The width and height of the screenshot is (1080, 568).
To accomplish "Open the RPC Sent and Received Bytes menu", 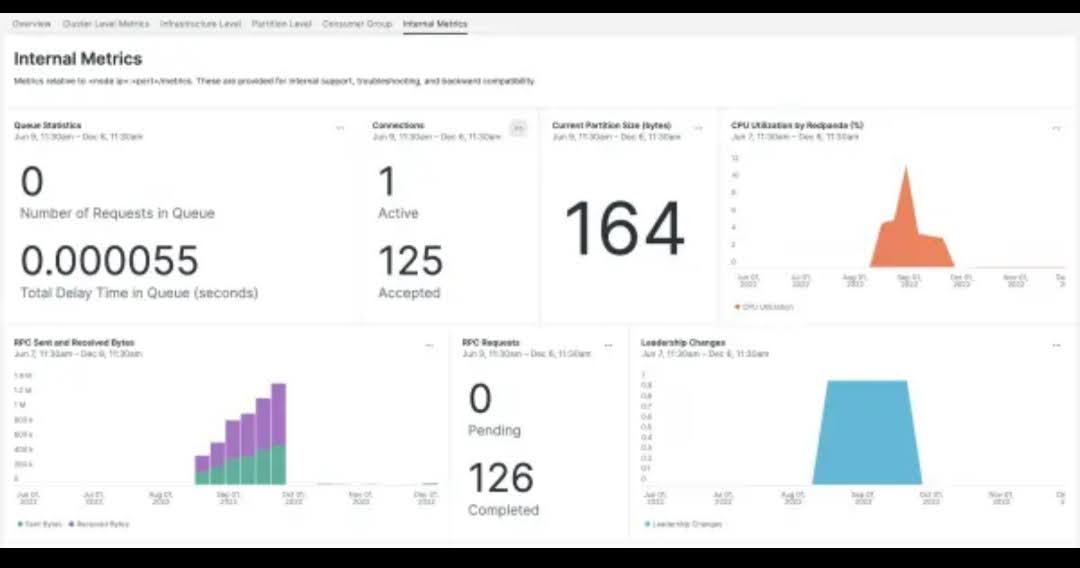I will (429, 345).
